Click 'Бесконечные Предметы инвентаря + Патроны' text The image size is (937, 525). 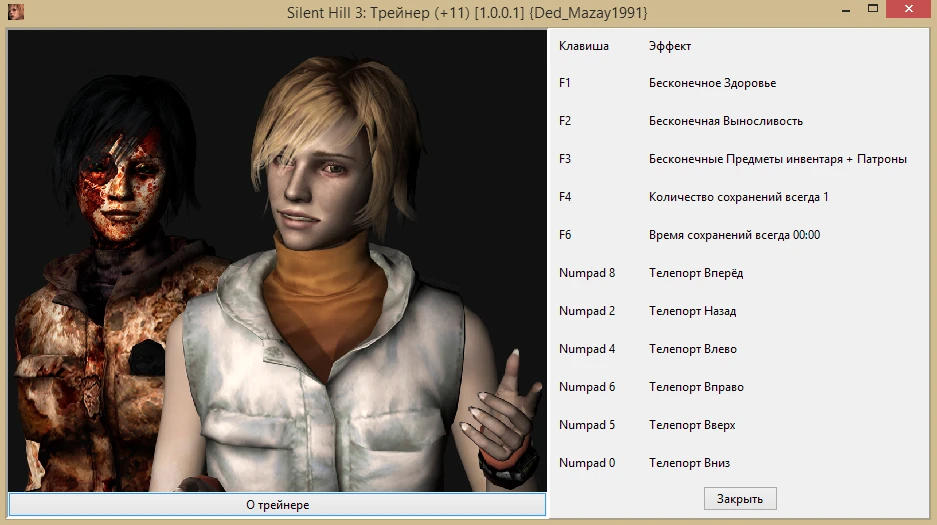[777, 159]
